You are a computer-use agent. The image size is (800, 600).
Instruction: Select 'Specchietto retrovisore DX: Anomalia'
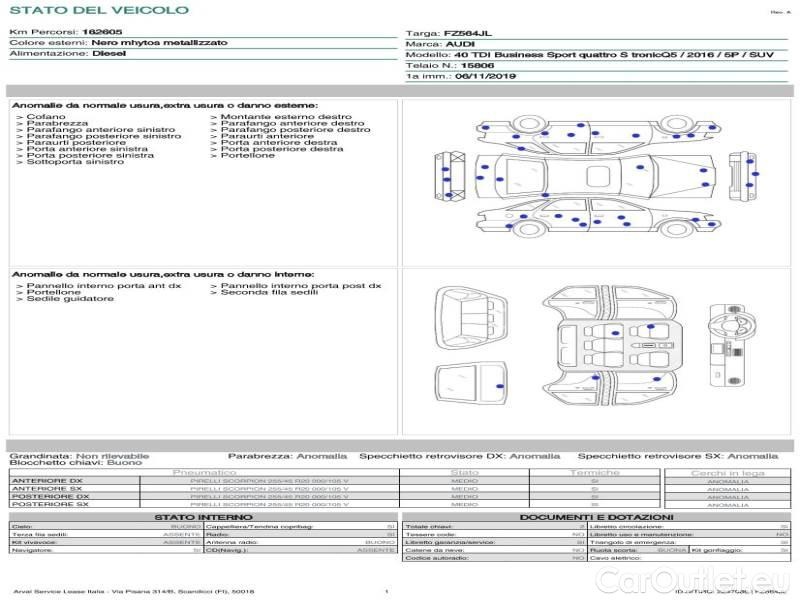[x=459, y=456]
